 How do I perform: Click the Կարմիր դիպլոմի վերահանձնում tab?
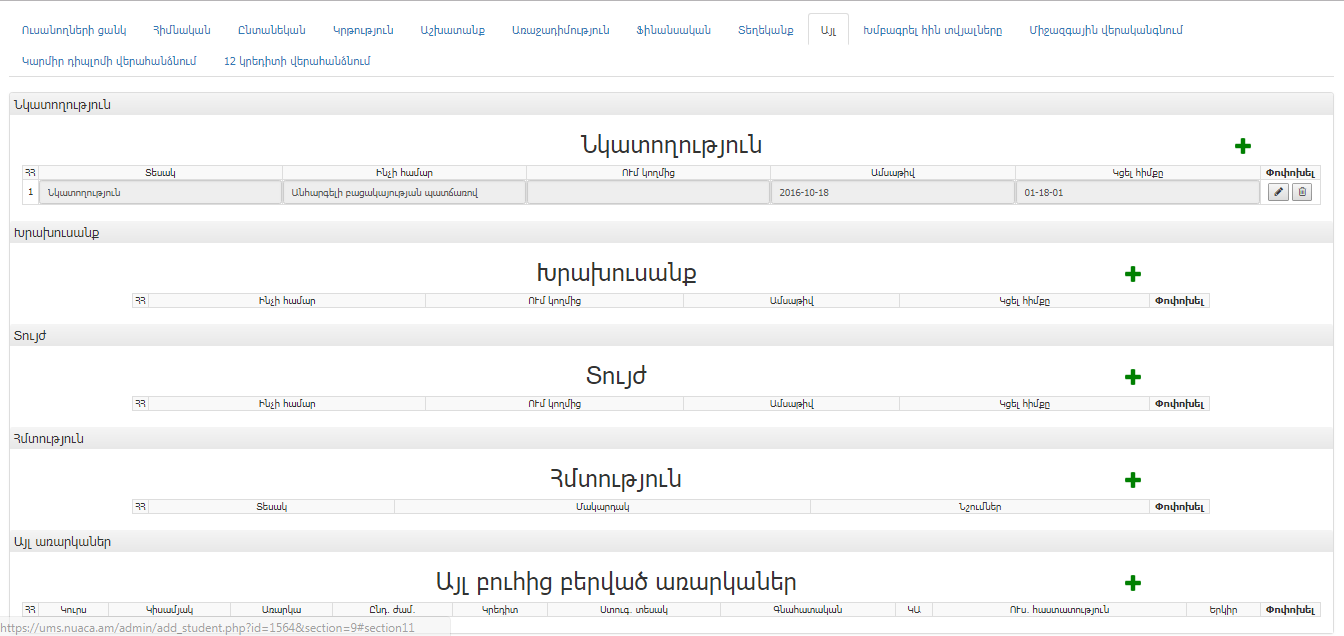coord(109,61)
